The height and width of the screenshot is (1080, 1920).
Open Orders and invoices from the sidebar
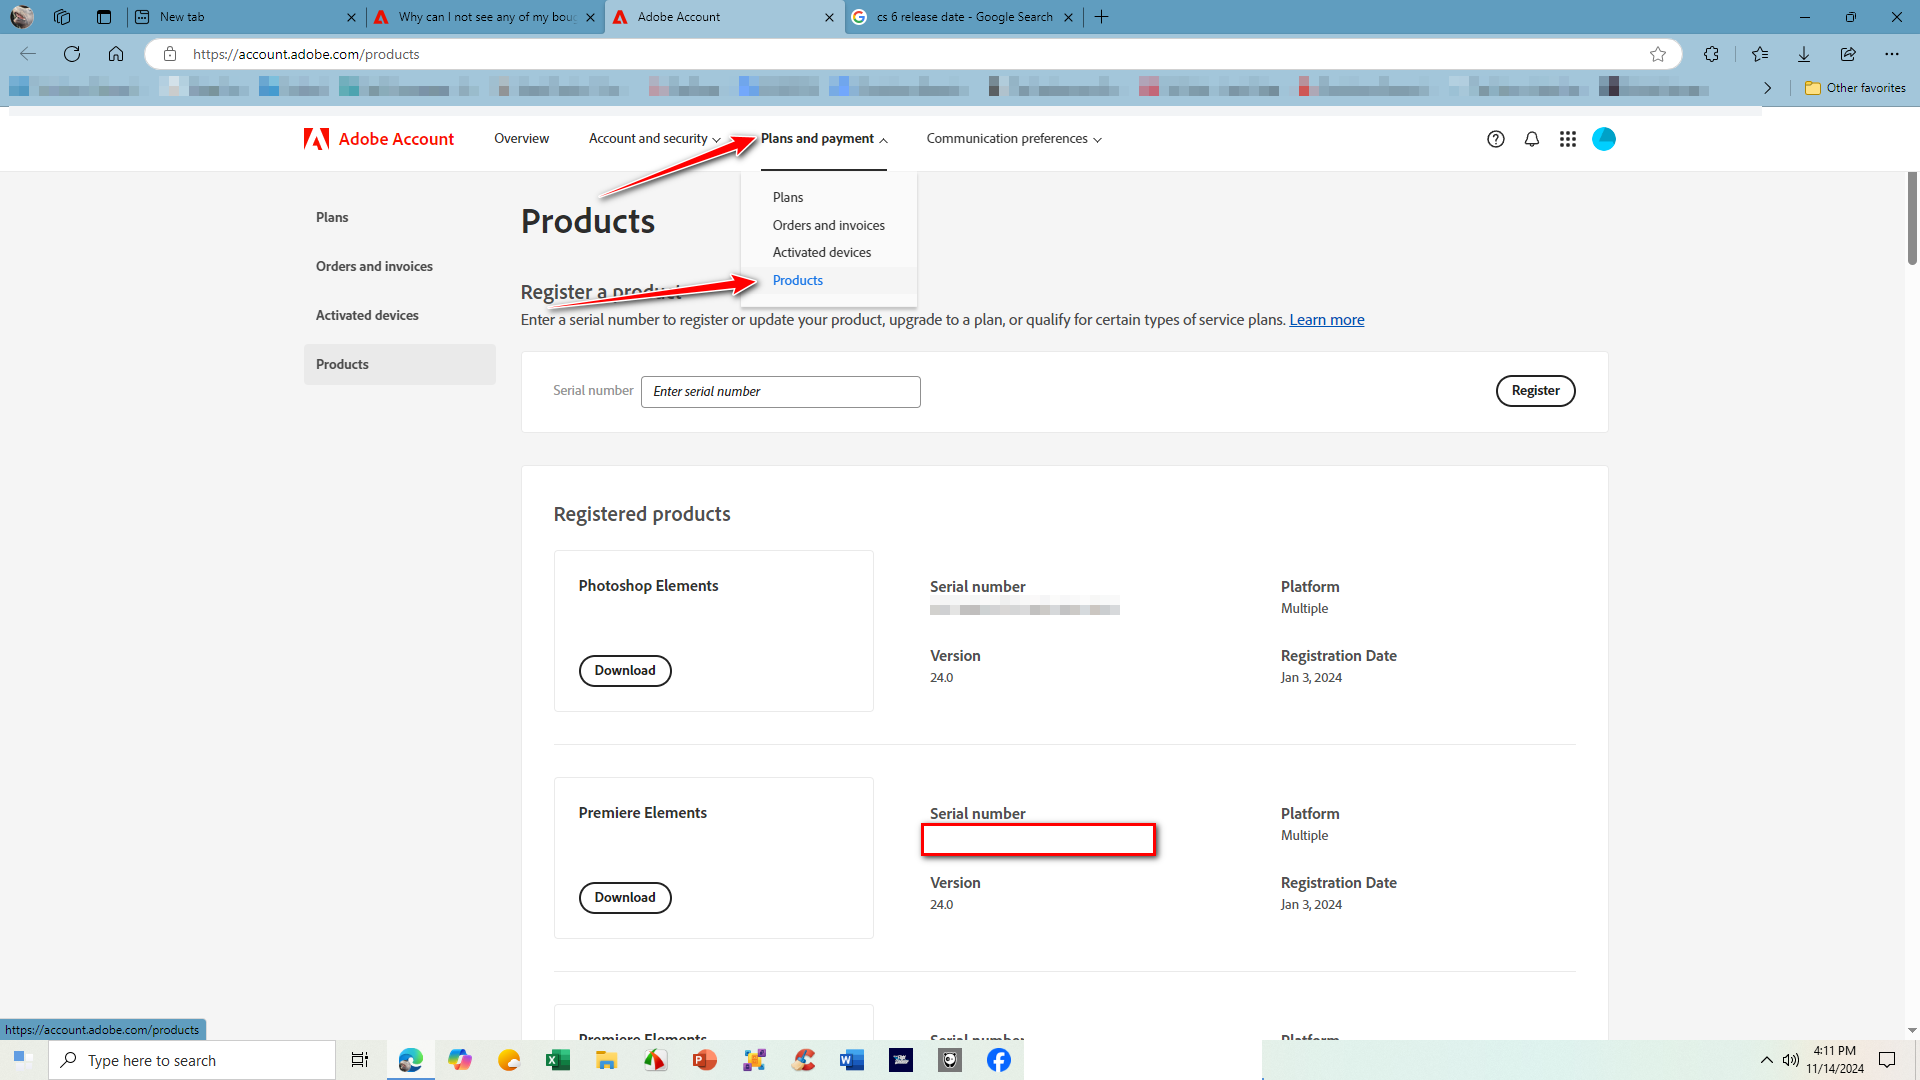coord(374,266)
